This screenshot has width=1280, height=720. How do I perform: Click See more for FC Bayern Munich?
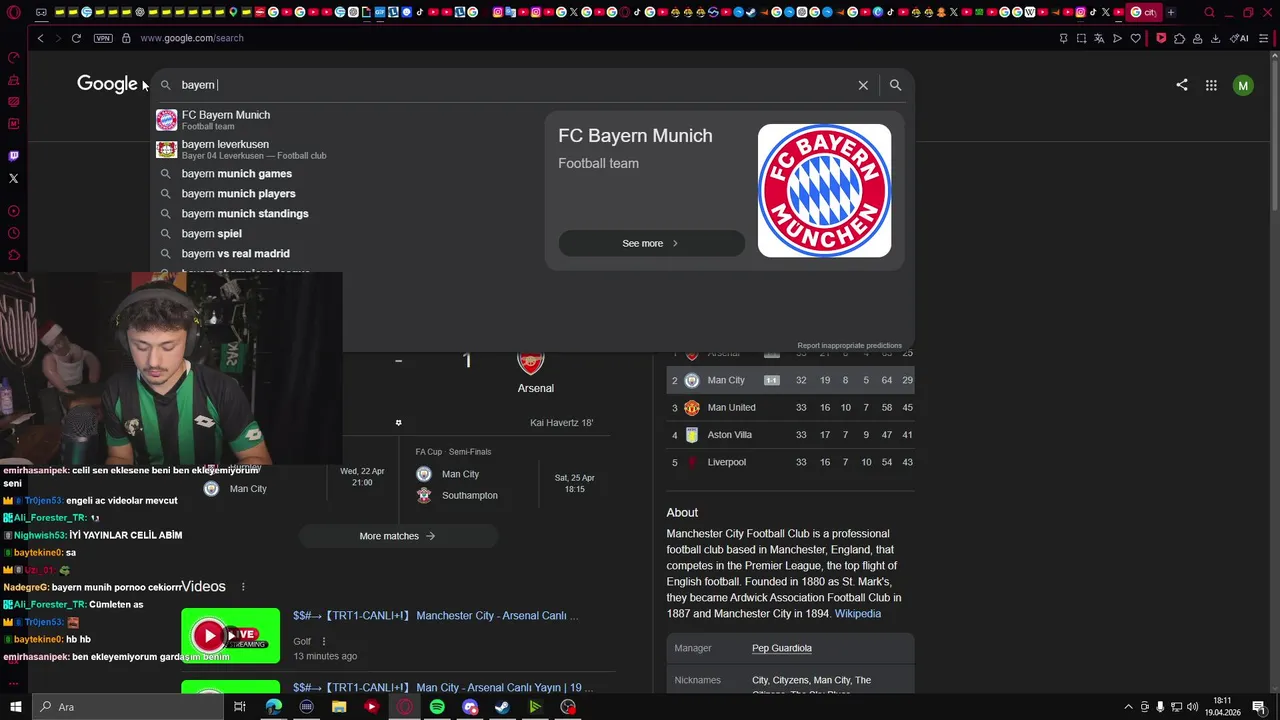(x=651, y=243)
